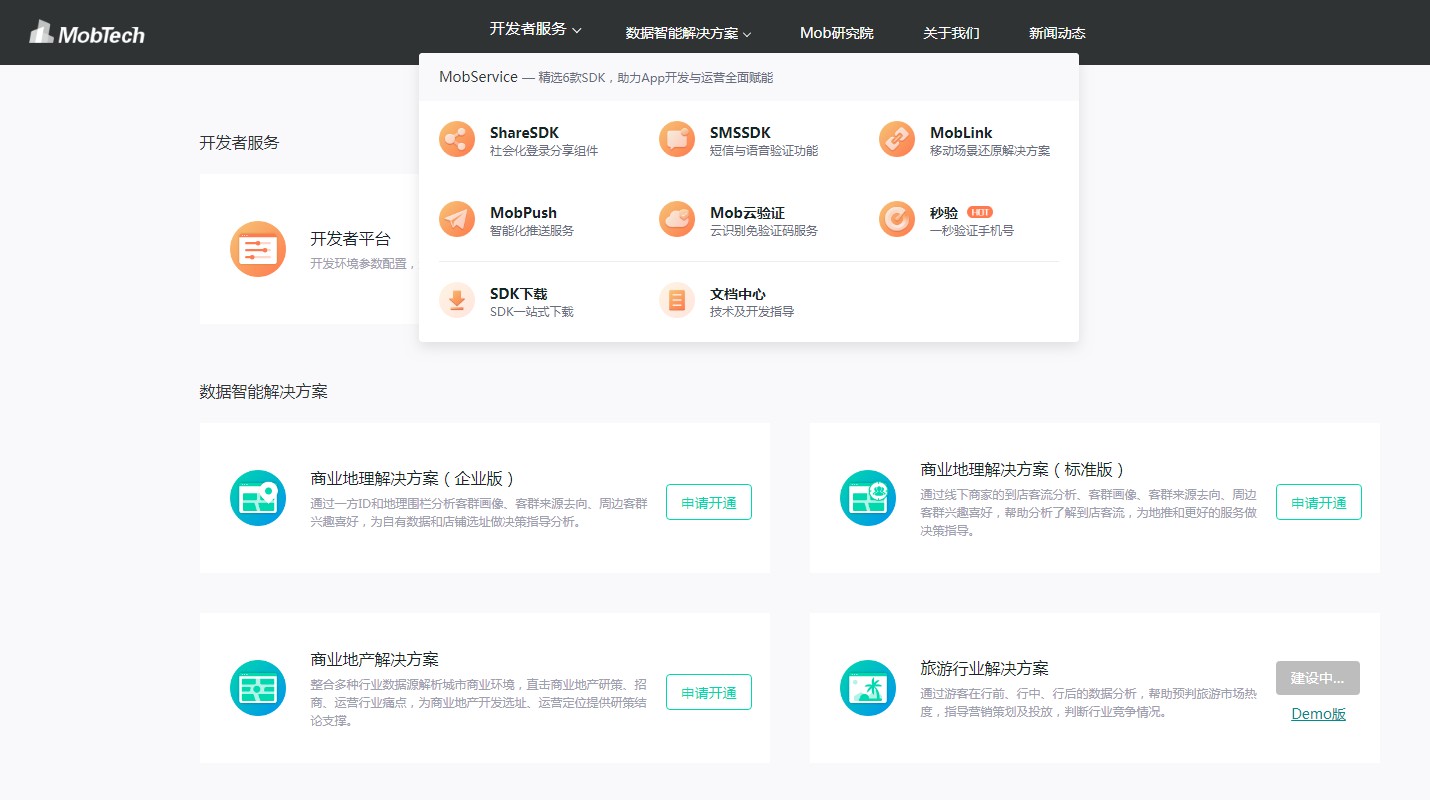Click the 商业地产解决方案 title

(x=374, y=660)
